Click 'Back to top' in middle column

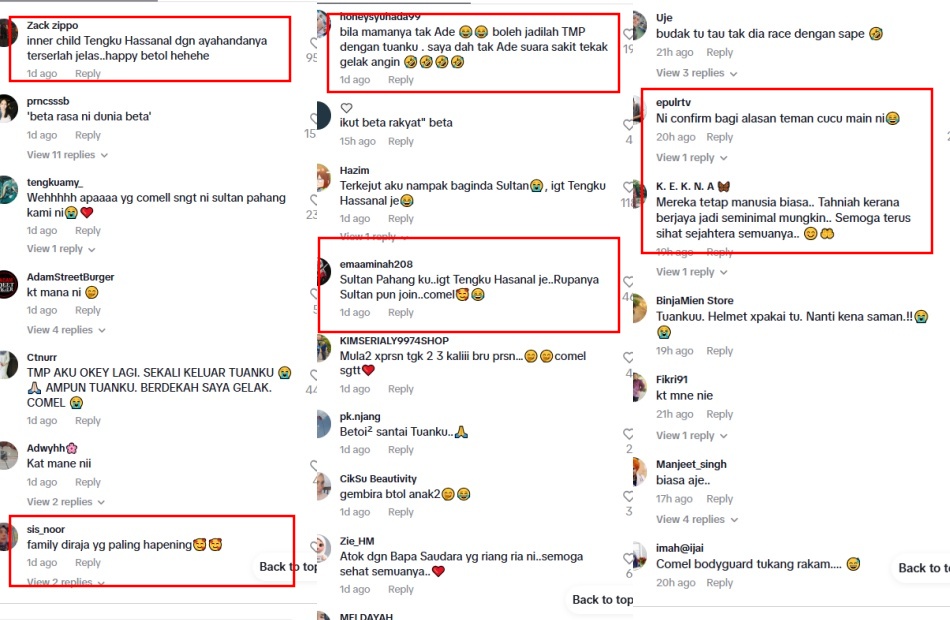pos(602,599)
